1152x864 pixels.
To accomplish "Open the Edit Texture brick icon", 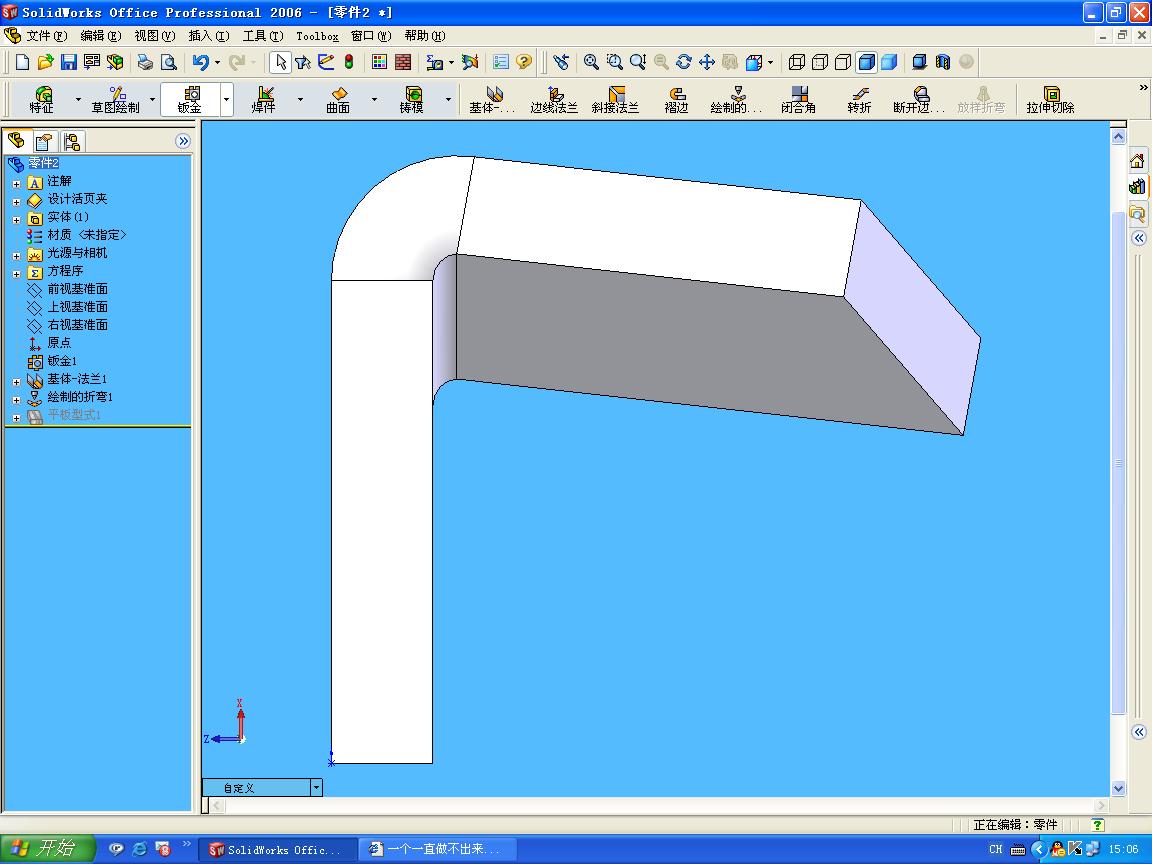I will [403, 62].
